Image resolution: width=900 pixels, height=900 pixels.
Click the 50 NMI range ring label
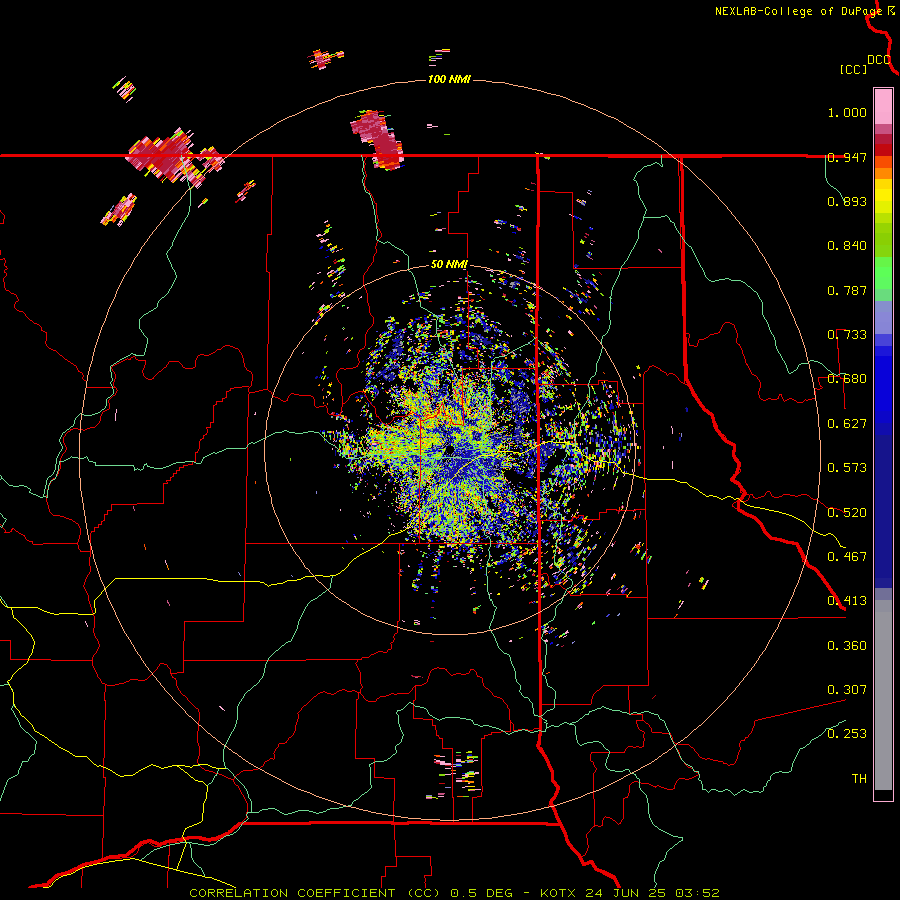pyautogui.click(x=449, y=265)
